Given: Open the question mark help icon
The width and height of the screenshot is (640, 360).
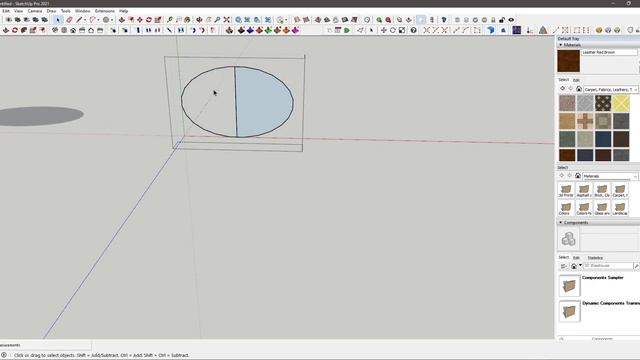Looking at the screenshot, I should (x=413, y=30).
